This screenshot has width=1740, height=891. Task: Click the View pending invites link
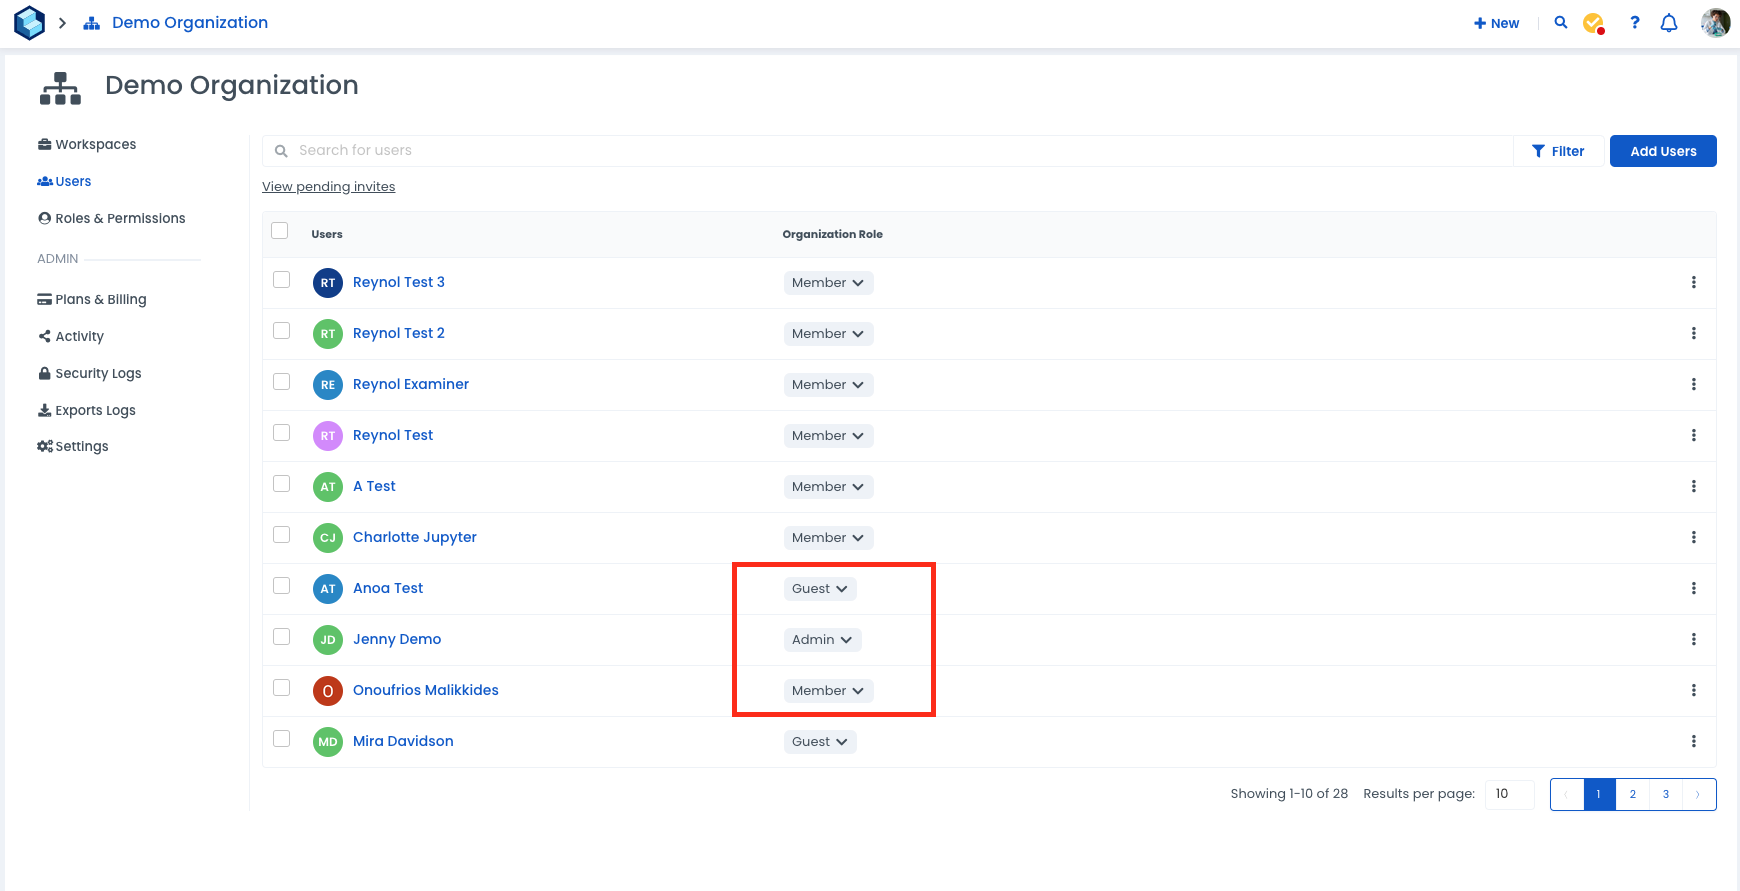(328, 187)
